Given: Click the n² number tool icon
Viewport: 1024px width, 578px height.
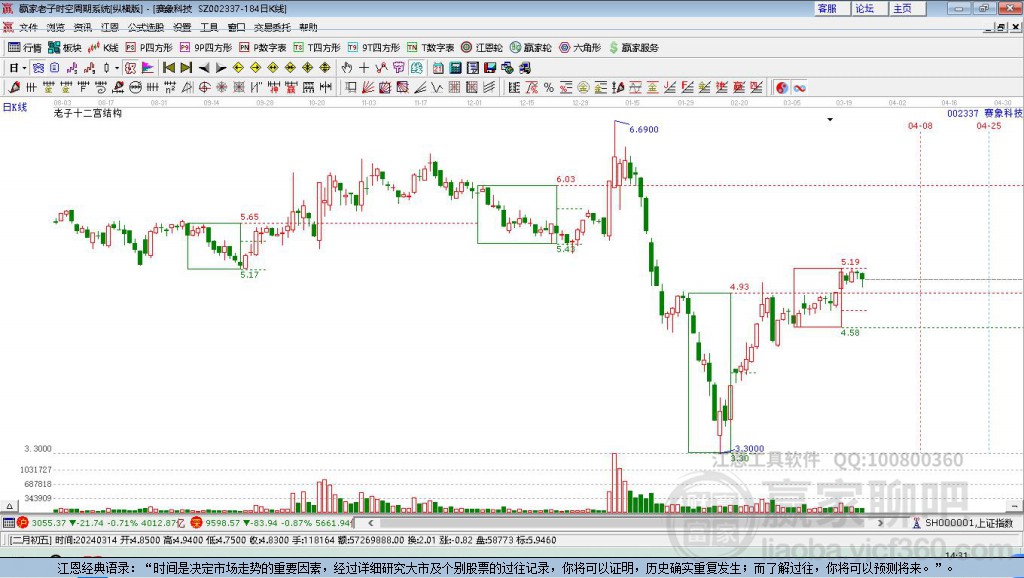Looking at the screenshot, I should [x=170, y=88].
